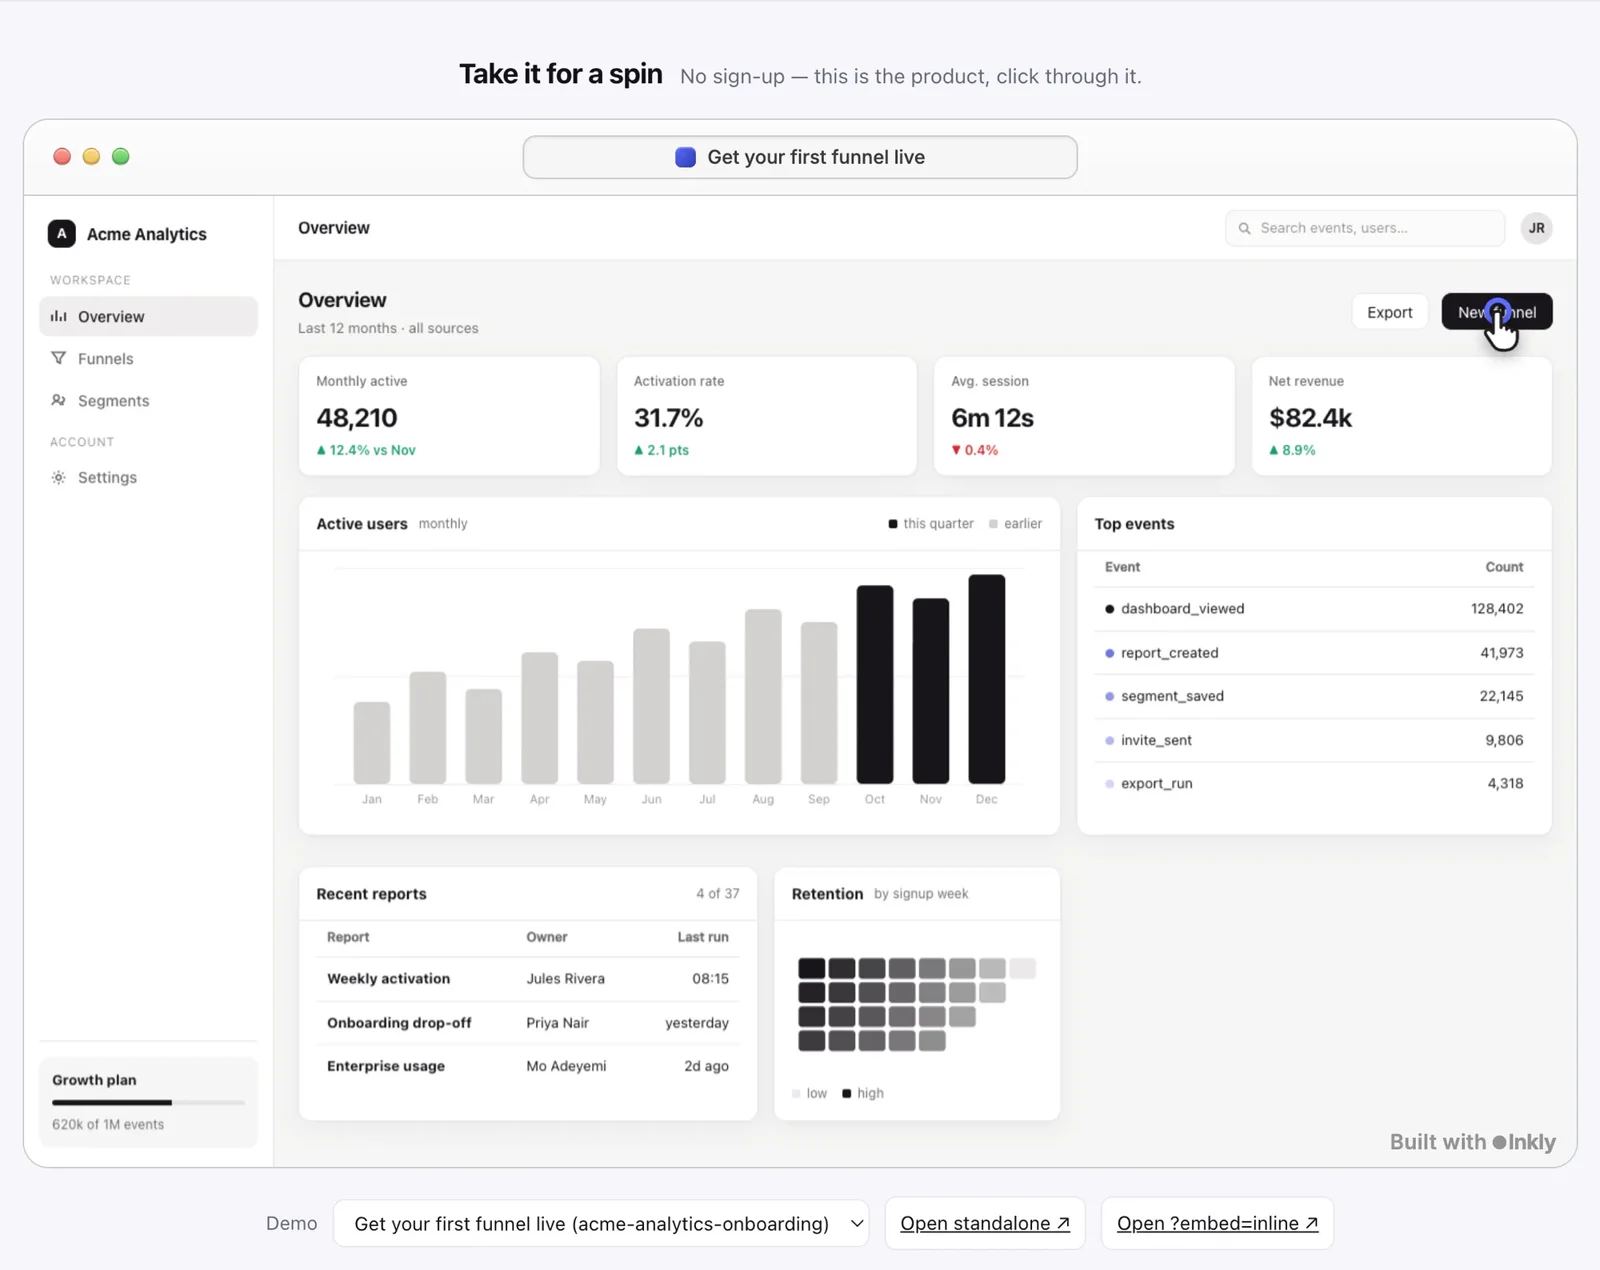This screenshot has width=1600, height=1270.
Task: Expand the Demo selection dropdown
Action: [x=601, y=1223]
